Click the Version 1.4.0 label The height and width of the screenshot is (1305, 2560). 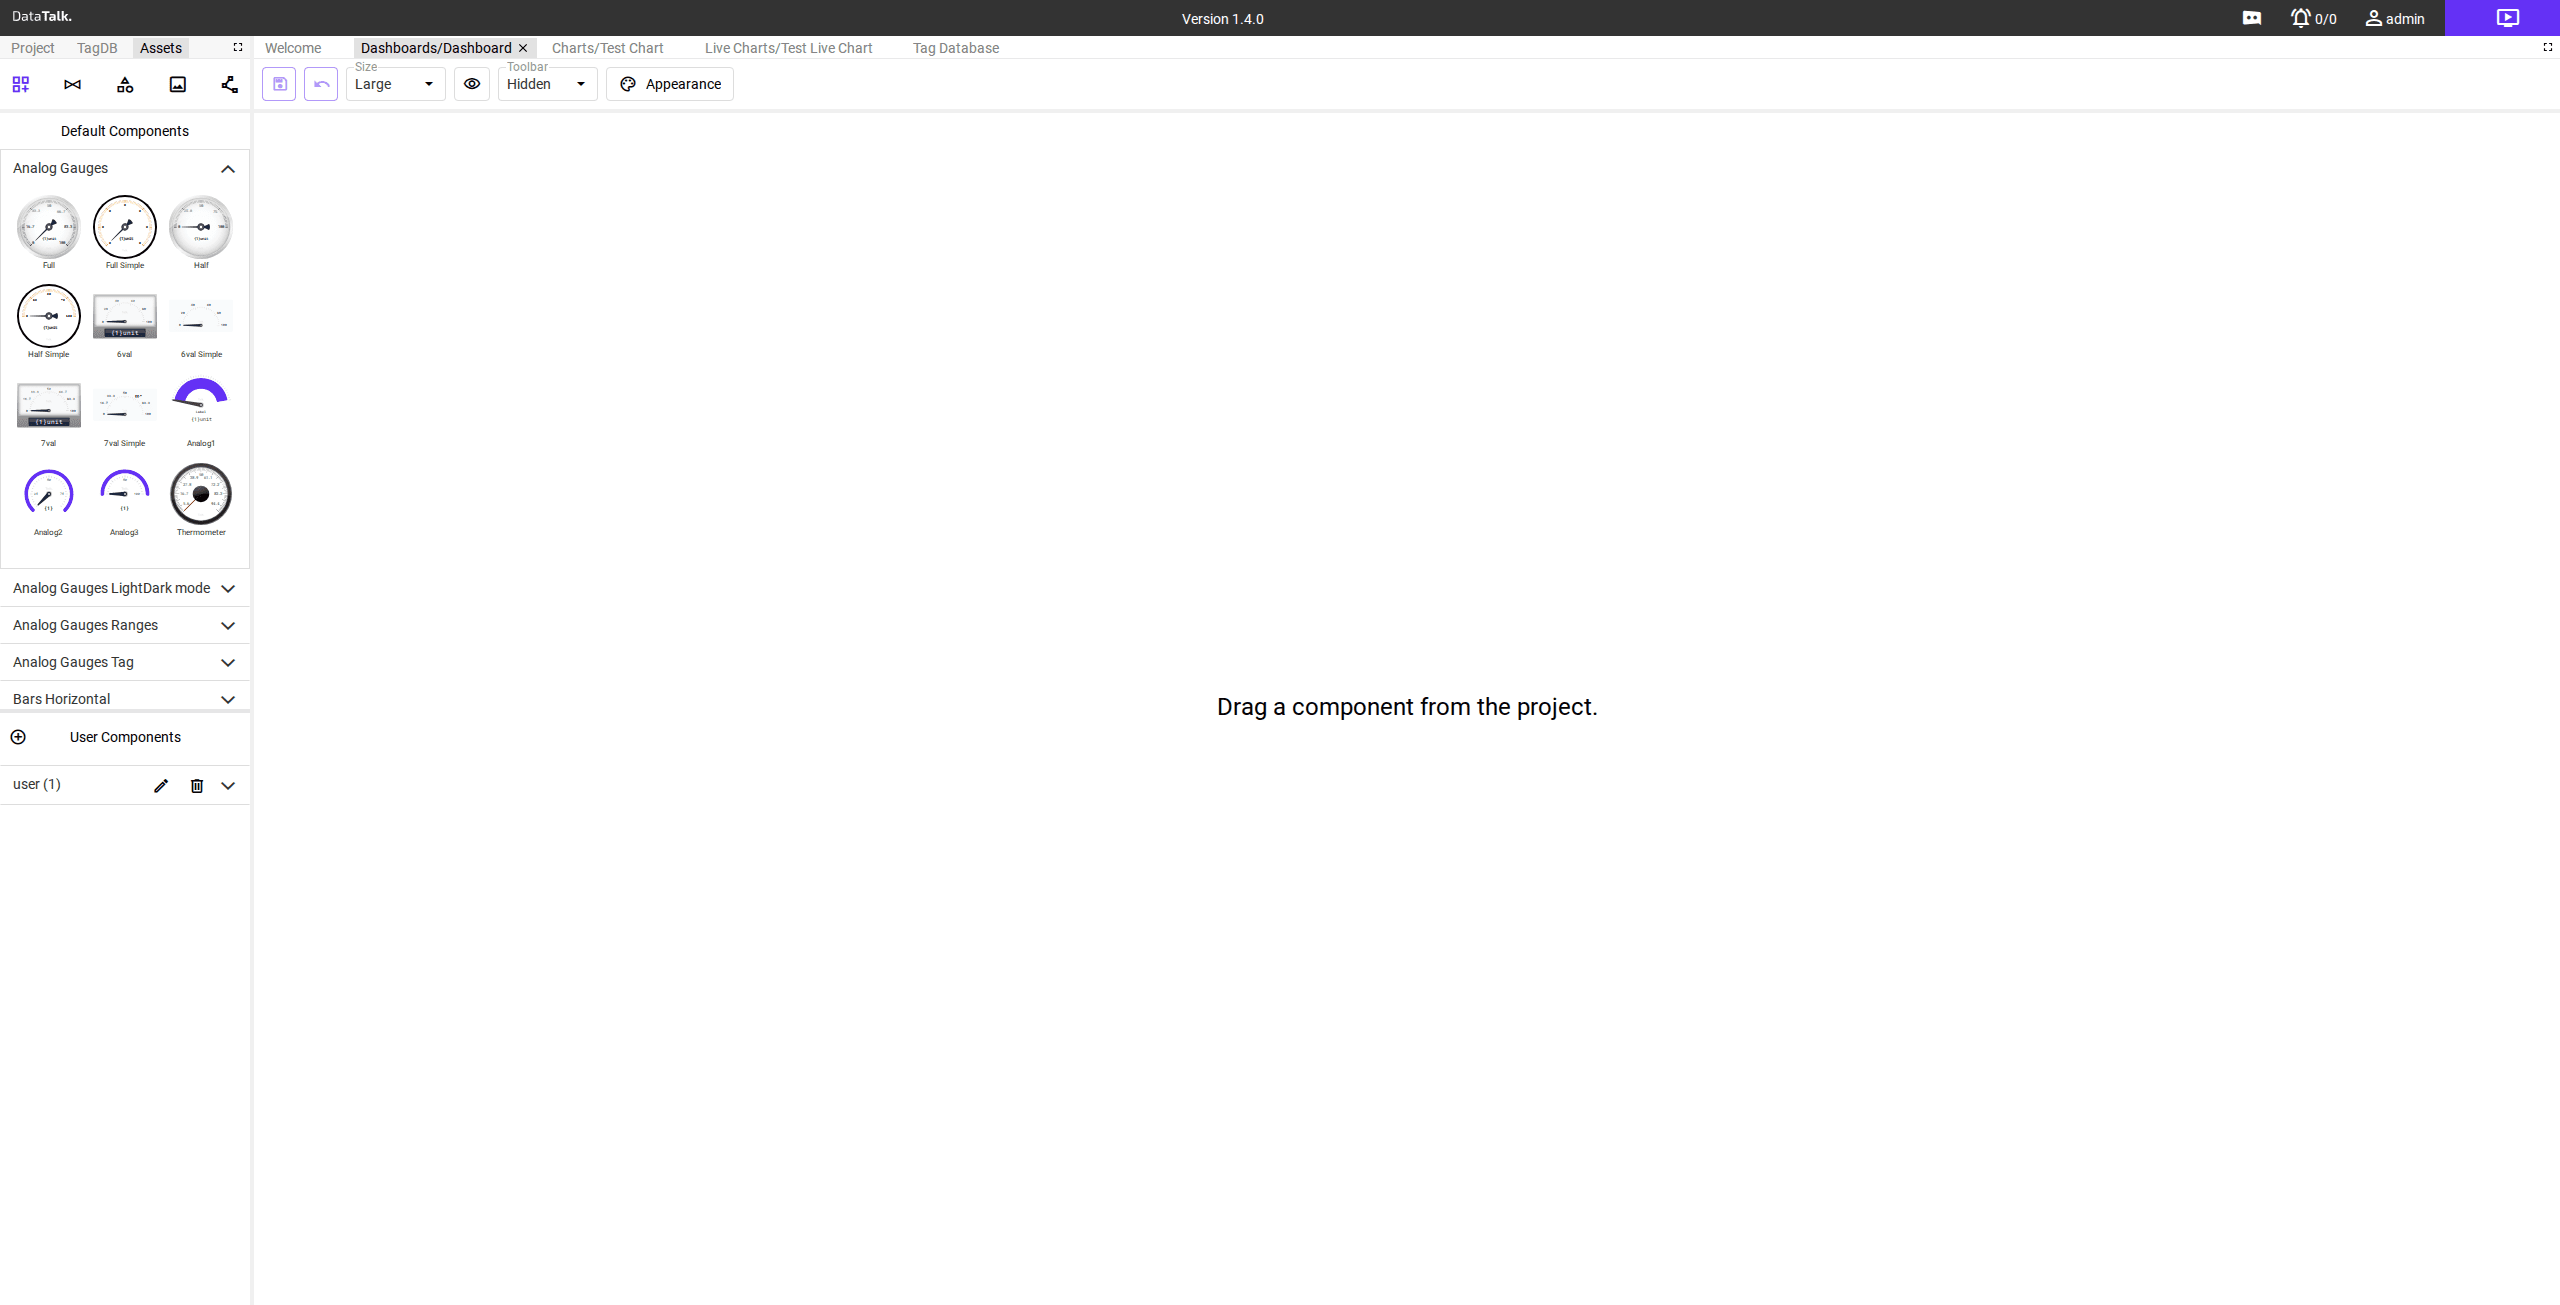point(1222,19)
